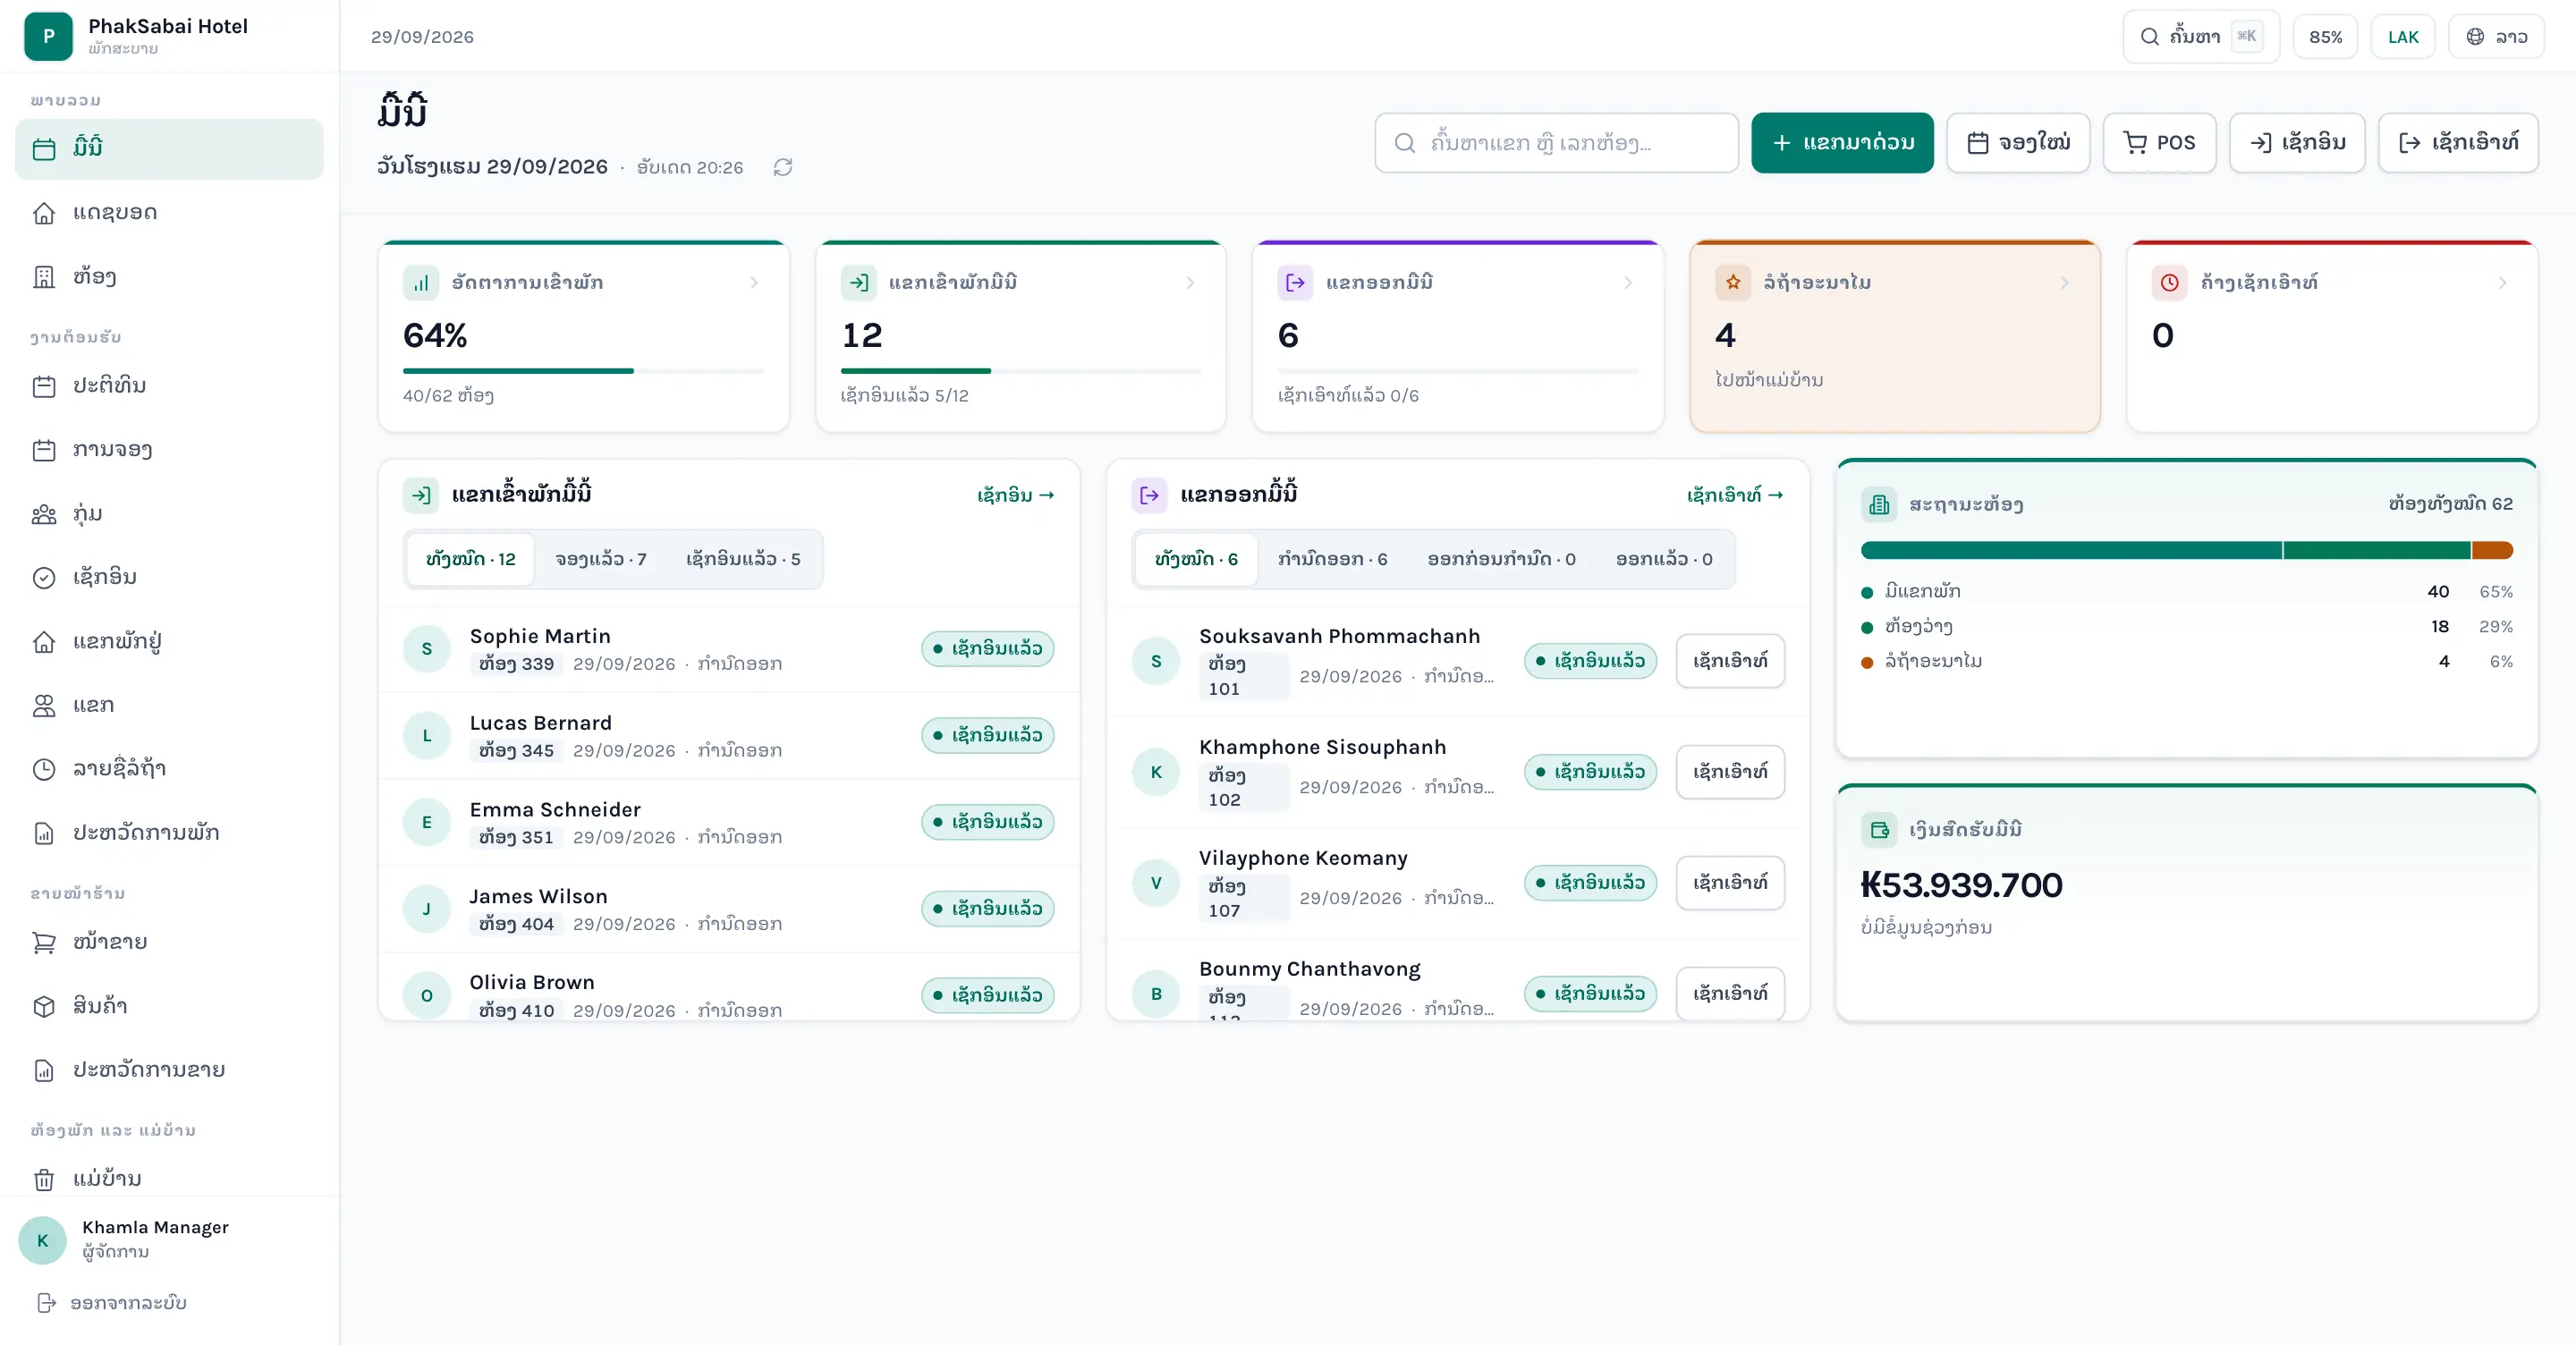2576x1345 pixels.
Task: Select the ອອກກ່ອນກຳນົດ · 0 tab
Action: 1501,559
